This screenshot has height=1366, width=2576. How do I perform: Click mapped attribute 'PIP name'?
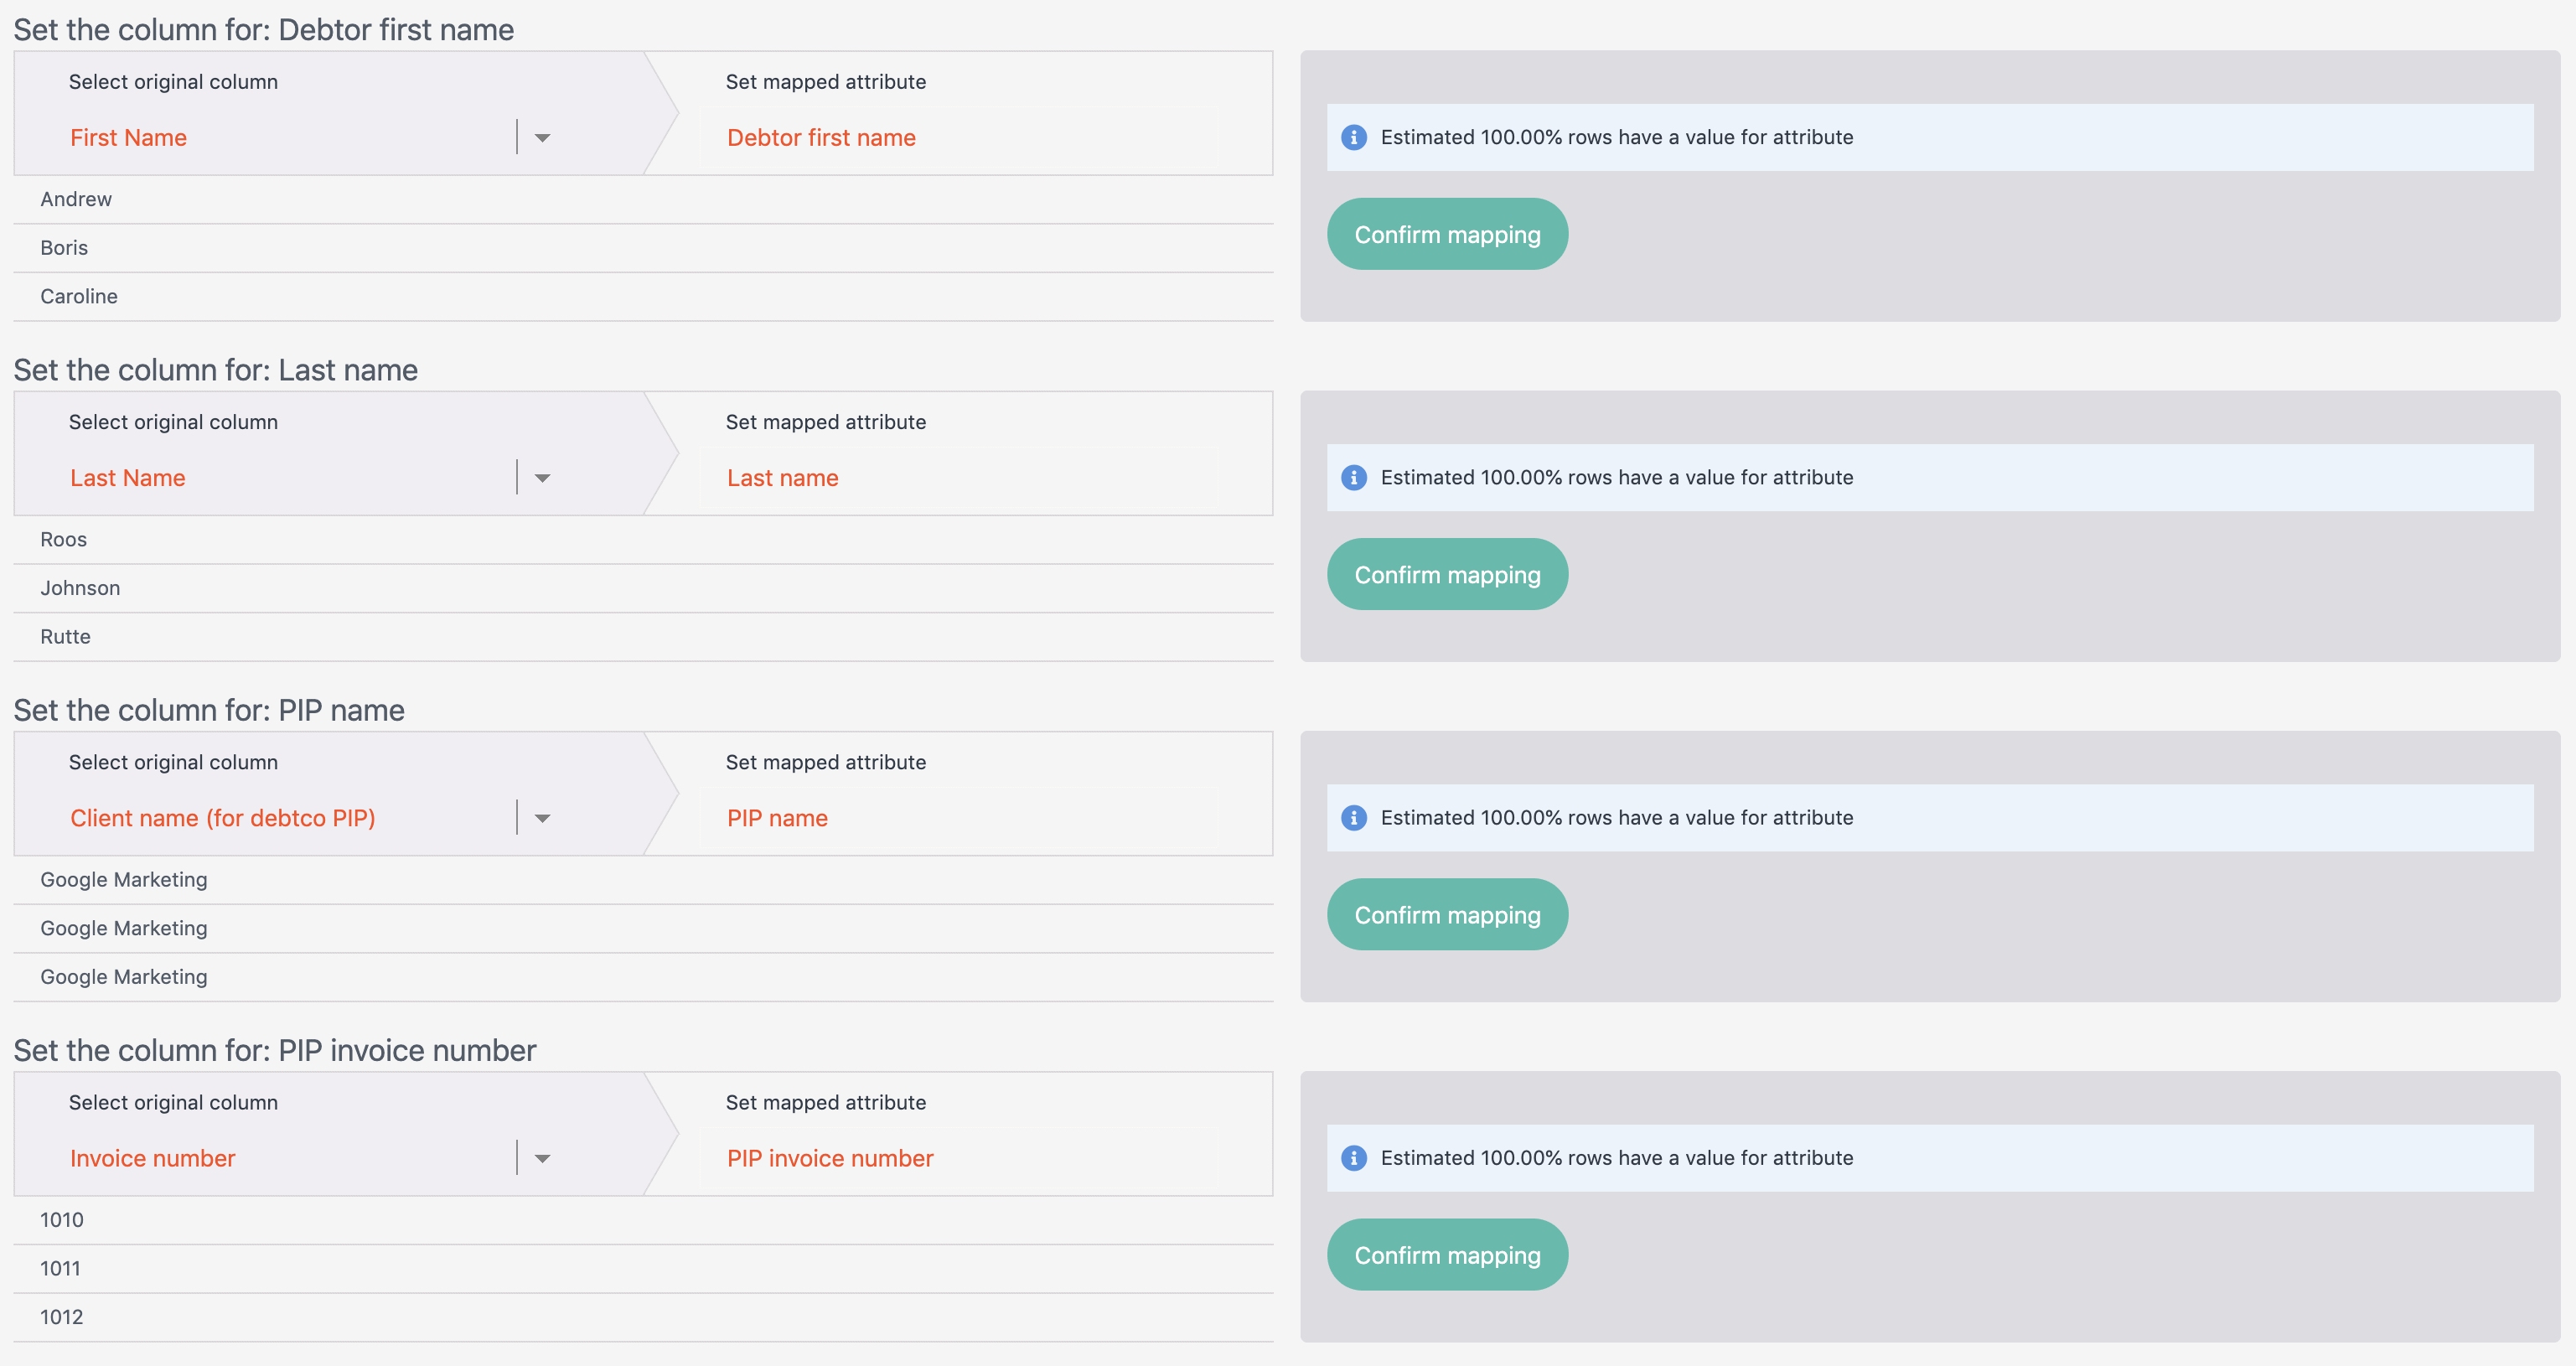click(x=777, y=818)
